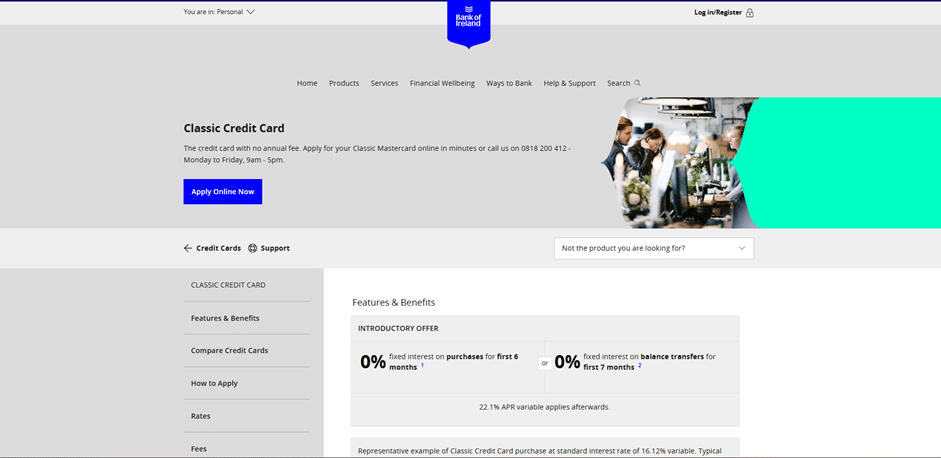Open the Products menu
The height and width of the screenshot is (458, 941).
coord(344,83)
